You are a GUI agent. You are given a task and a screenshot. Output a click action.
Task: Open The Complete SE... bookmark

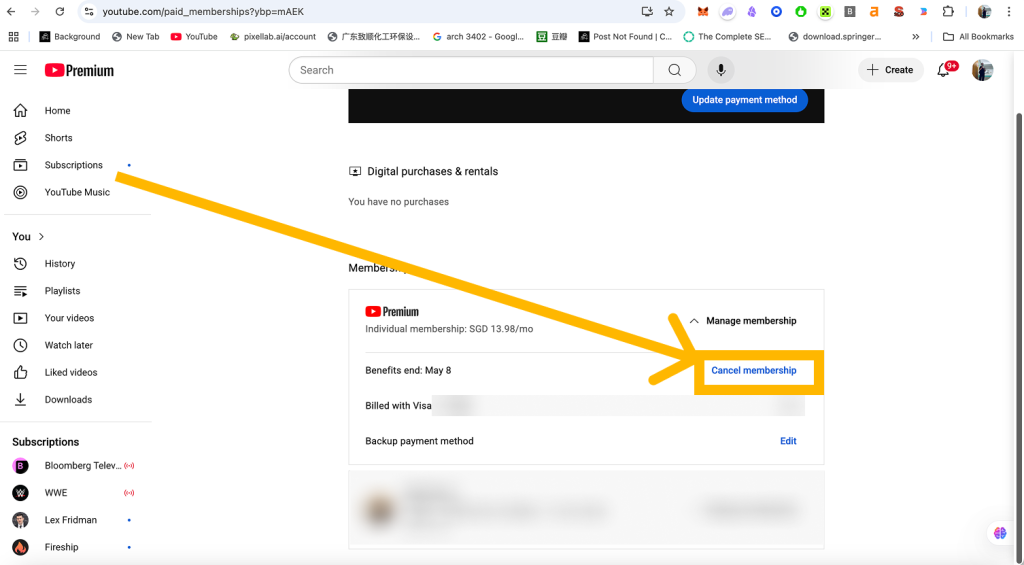pos(727,37)
